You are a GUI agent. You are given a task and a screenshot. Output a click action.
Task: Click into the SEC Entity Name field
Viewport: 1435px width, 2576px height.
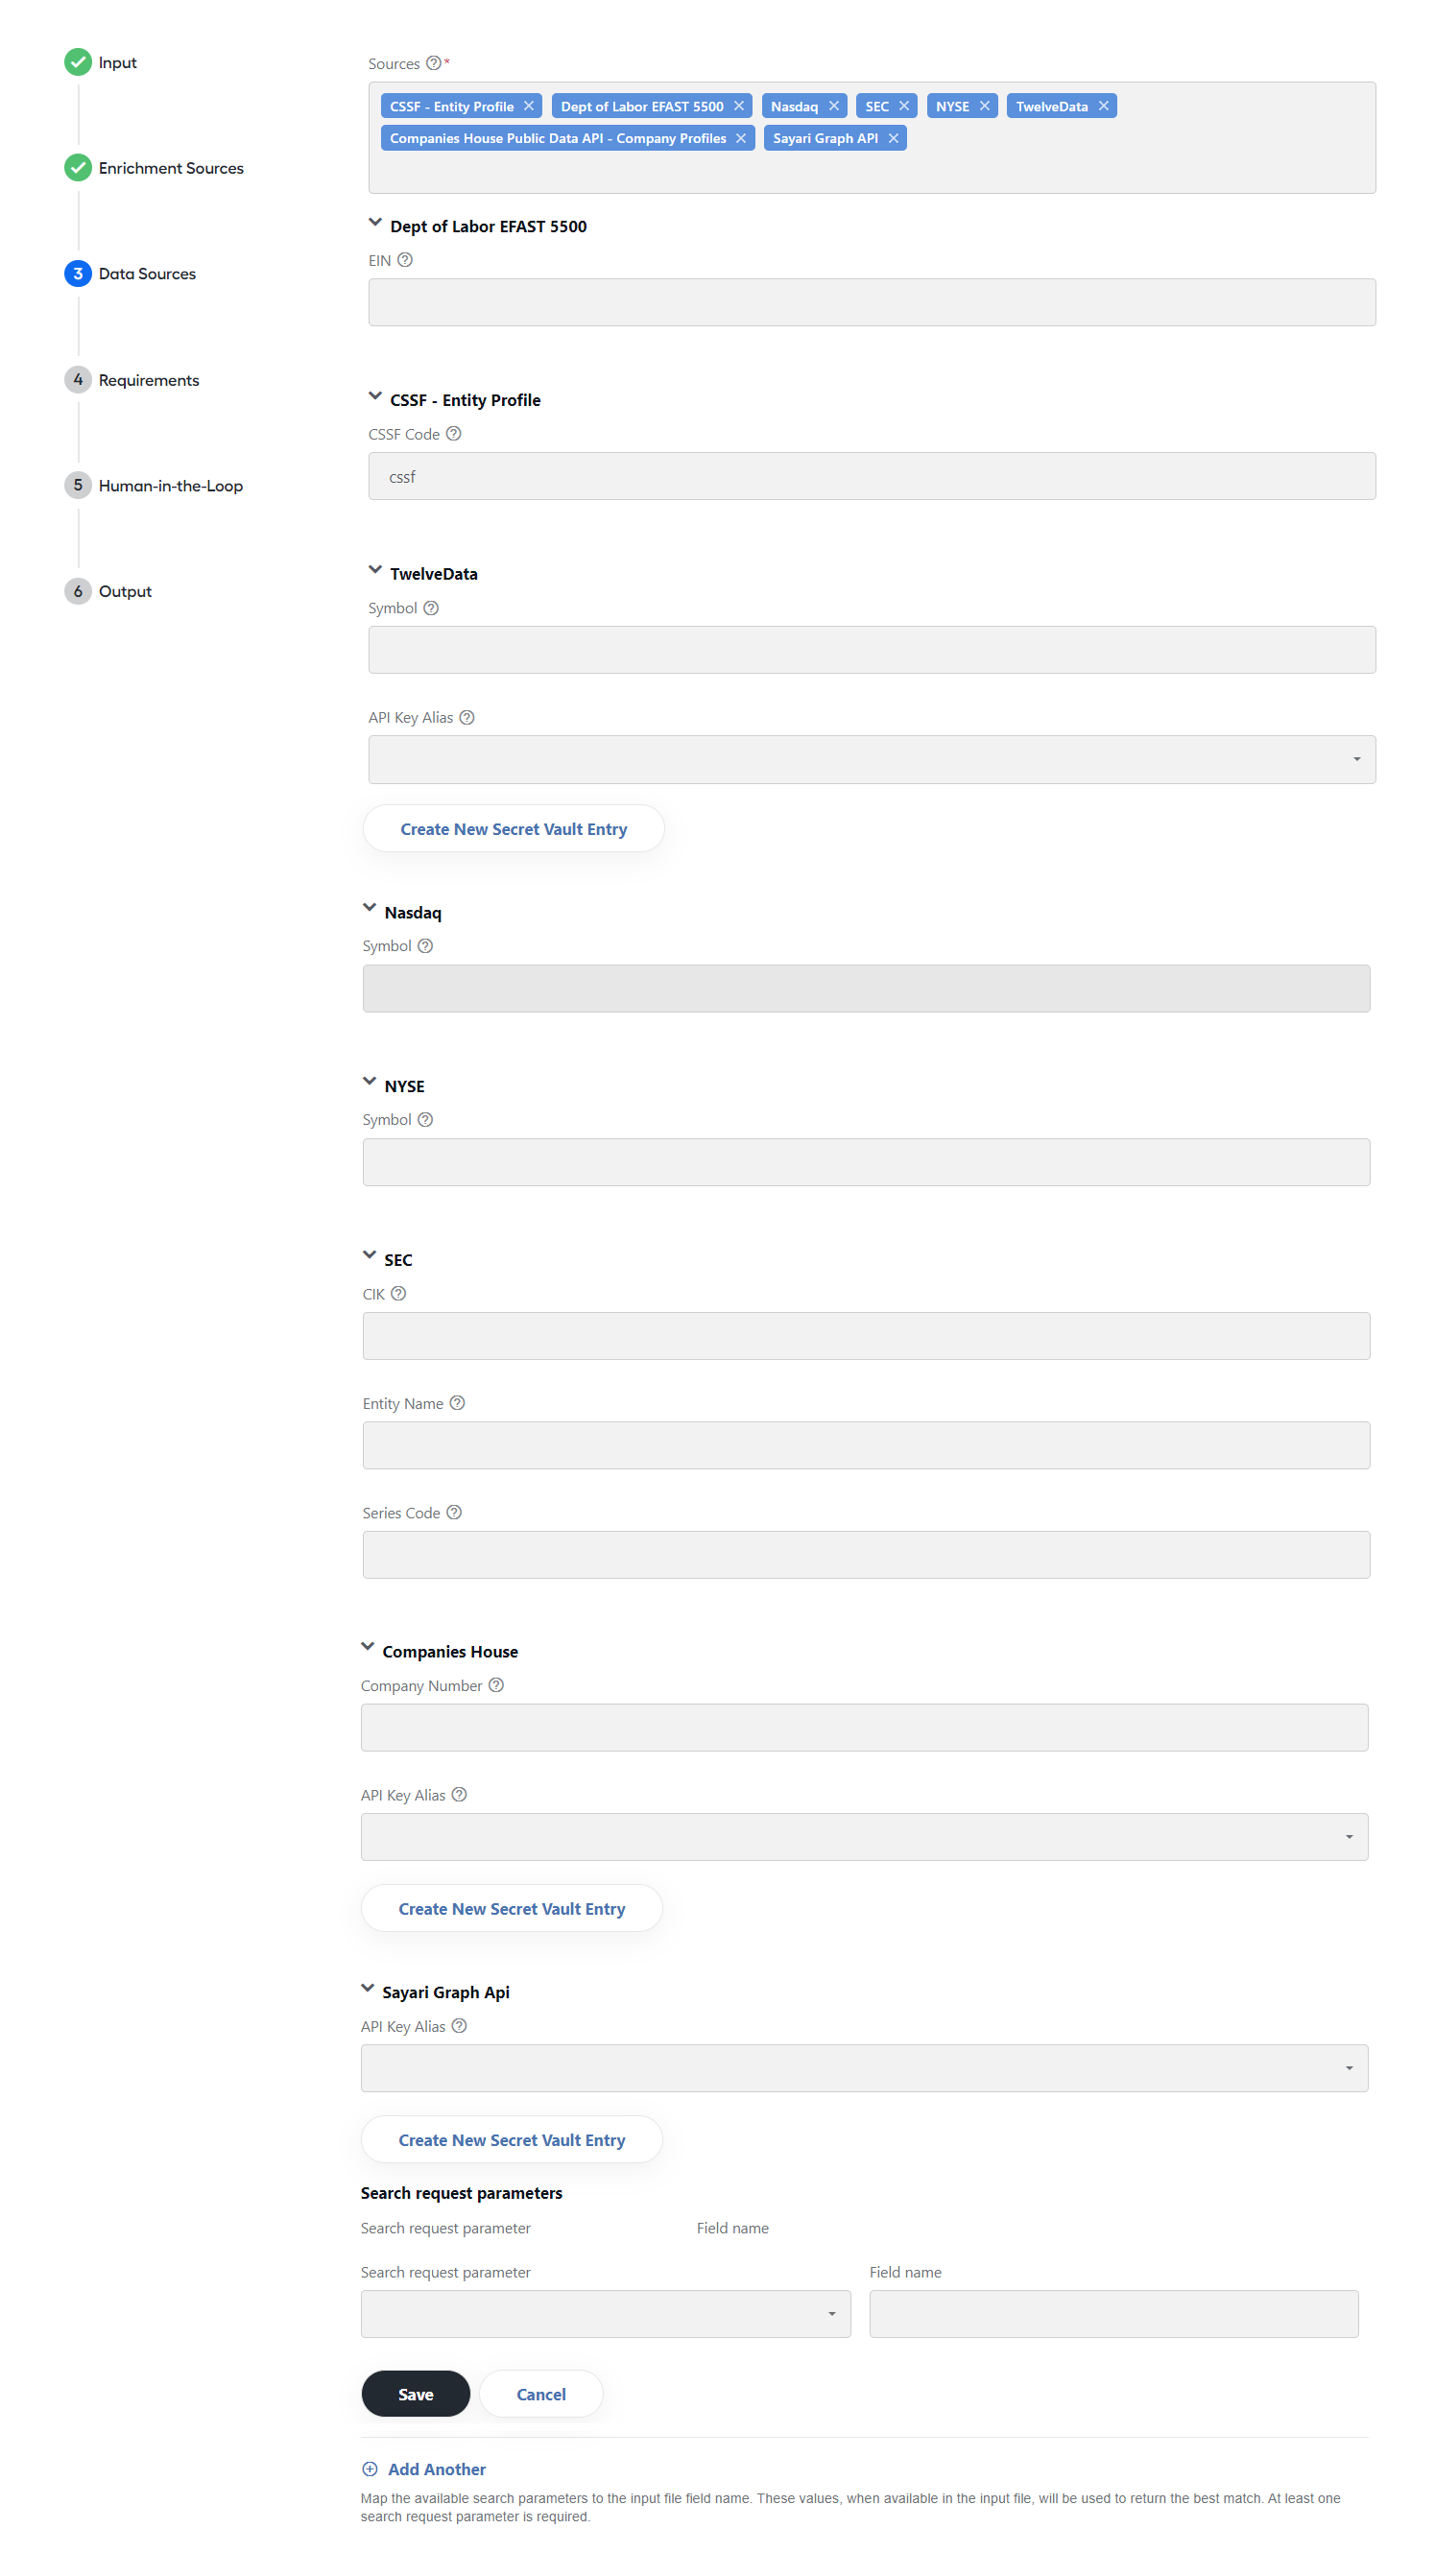click(x=866, y=1445)
